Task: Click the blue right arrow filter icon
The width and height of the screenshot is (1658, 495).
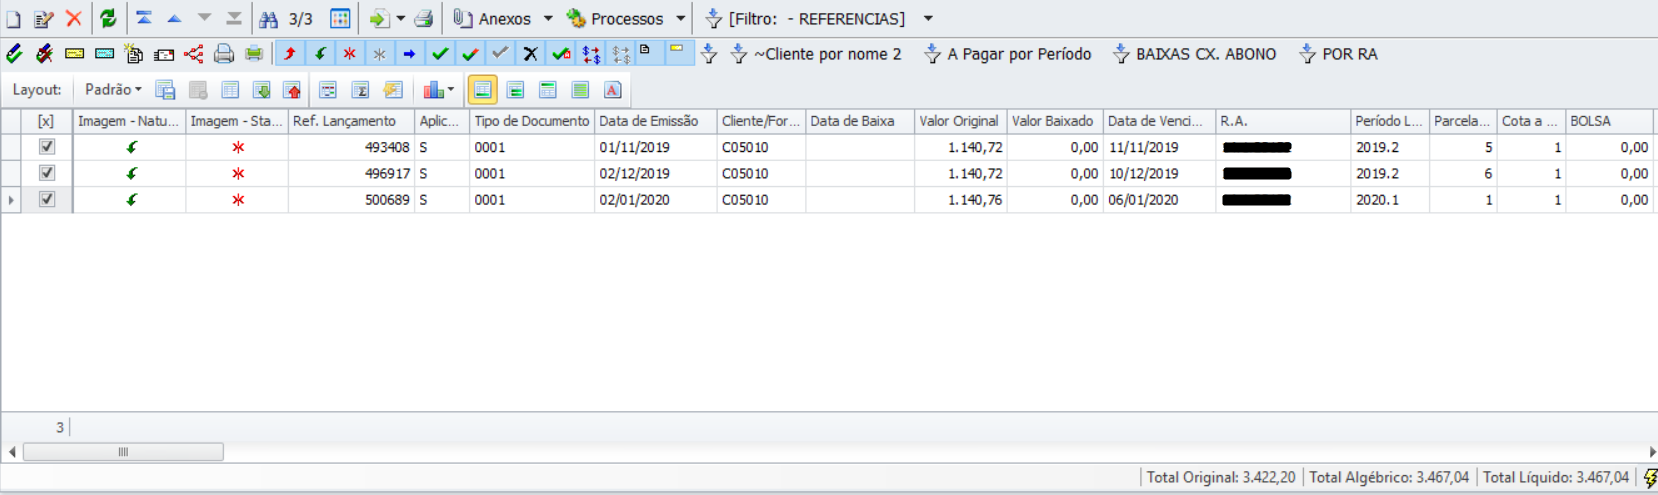Action: [409, 54]
